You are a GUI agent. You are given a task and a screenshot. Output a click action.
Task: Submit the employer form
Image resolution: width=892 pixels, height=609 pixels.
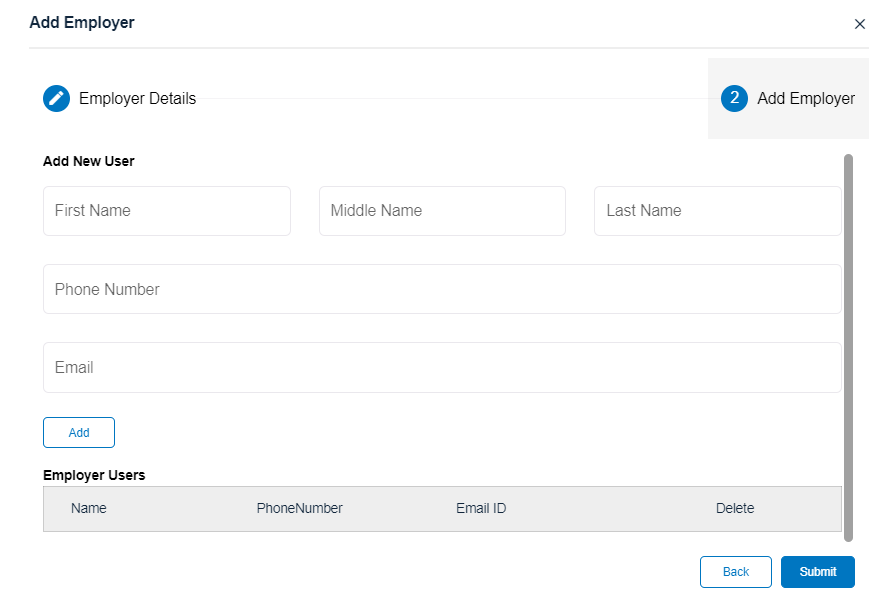pos(817,572)
